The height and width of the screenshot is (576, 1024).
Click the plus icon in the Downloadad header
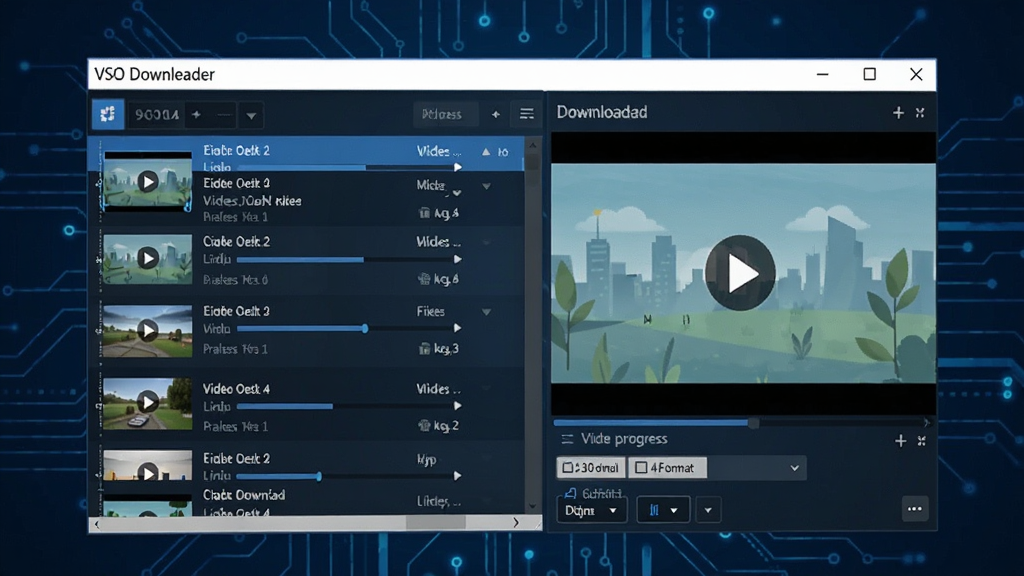898,113
